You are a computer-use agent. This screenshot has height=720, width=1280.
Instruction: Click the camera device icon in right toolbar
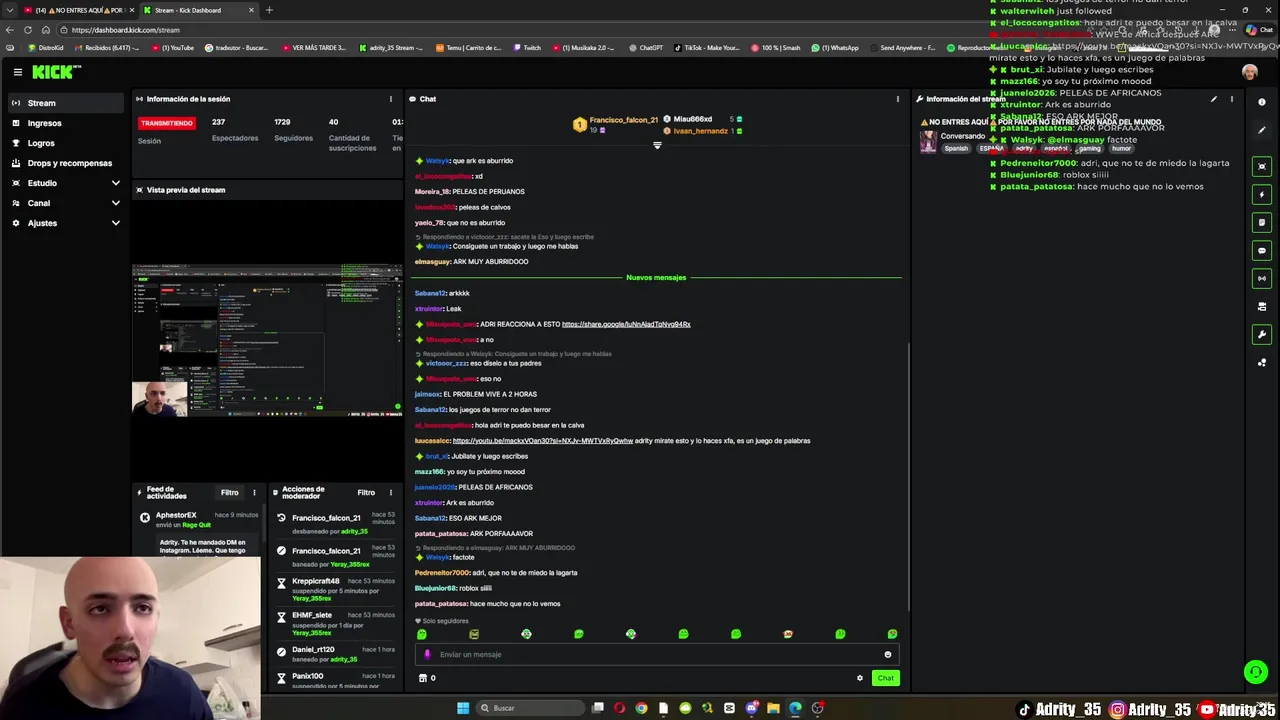1262,306
